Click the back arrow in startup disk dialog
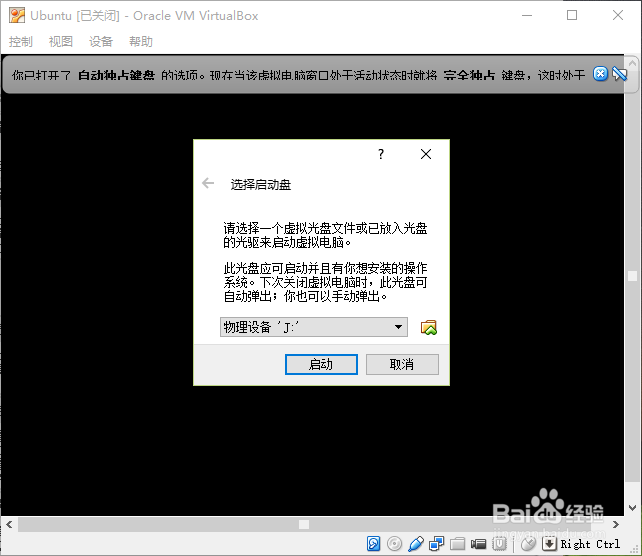Viewport: 642px width, 556px height. tap(208, 183)
